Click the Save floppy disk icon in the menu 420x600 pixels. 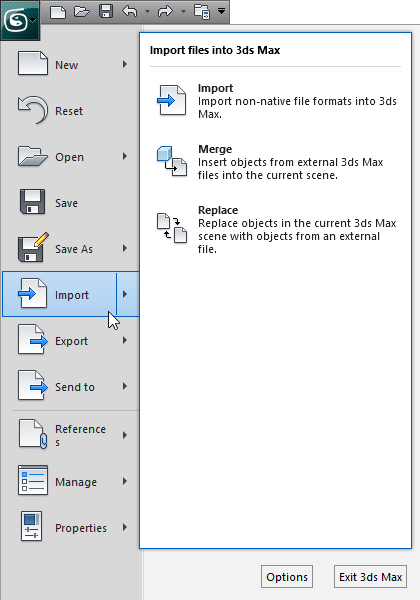(x=33, y=201)
